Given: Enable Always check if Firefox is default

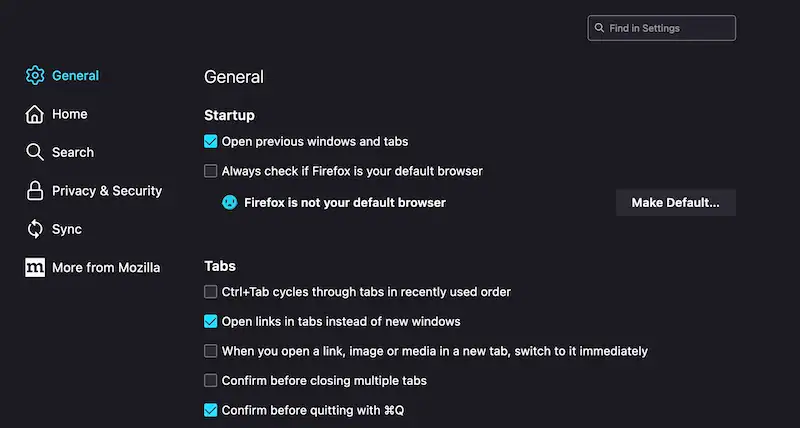Looking at the screenshot, I should pyautogui.click(x=211, y=171).
